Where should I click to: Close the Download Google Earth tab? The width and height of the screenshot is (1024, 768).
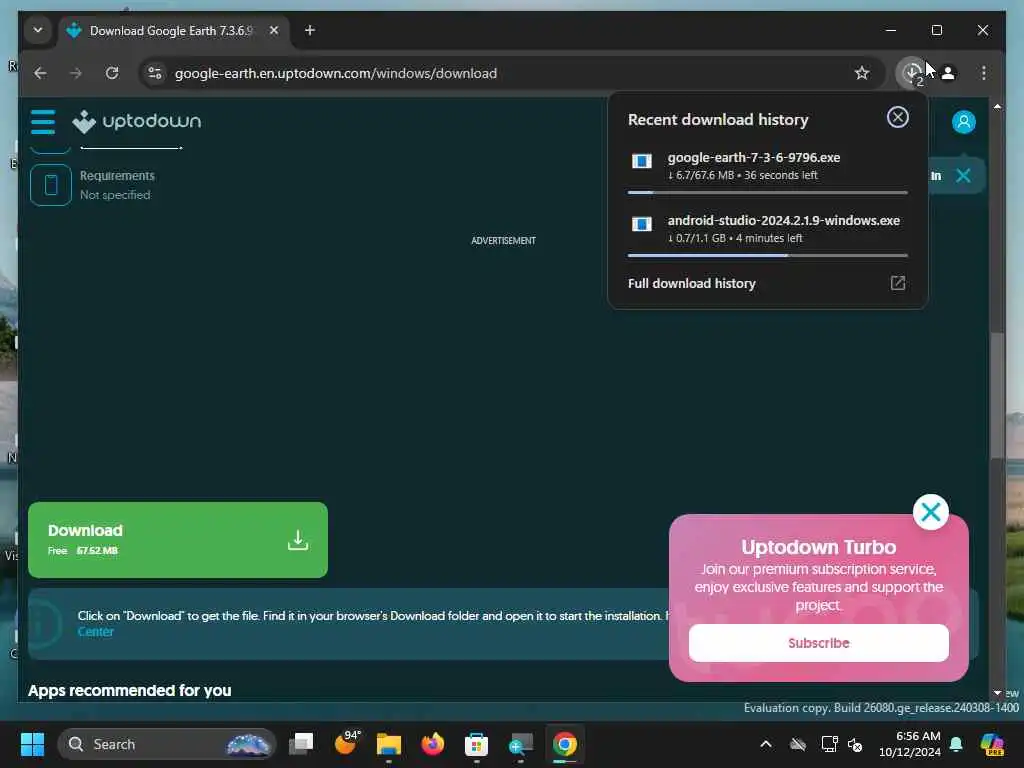point(274,31)
